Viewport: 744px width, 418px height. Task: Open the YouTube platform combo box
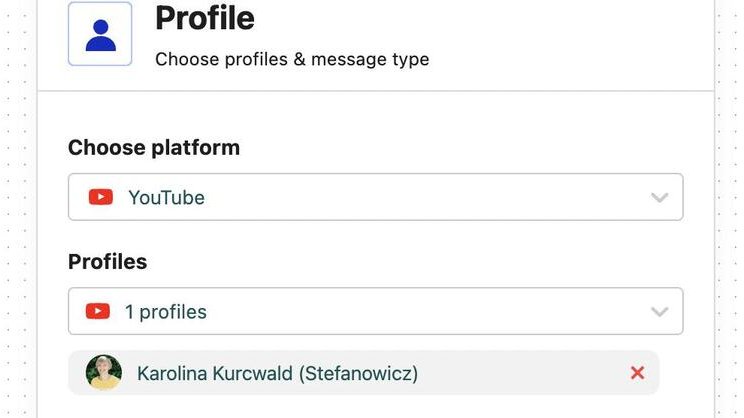(x=375, y=197)
